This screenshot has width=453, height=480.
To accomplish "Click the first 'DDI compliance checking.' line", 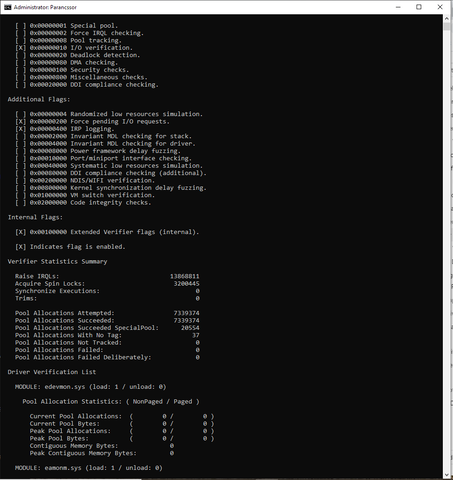I will pyautogui.click(x=87, y=85).
